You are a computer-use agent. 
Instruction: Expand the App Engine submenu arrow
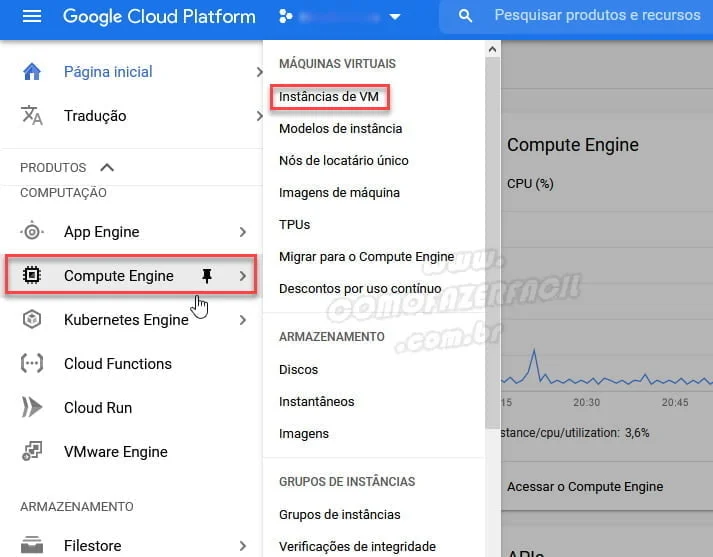tap(243, 232)
